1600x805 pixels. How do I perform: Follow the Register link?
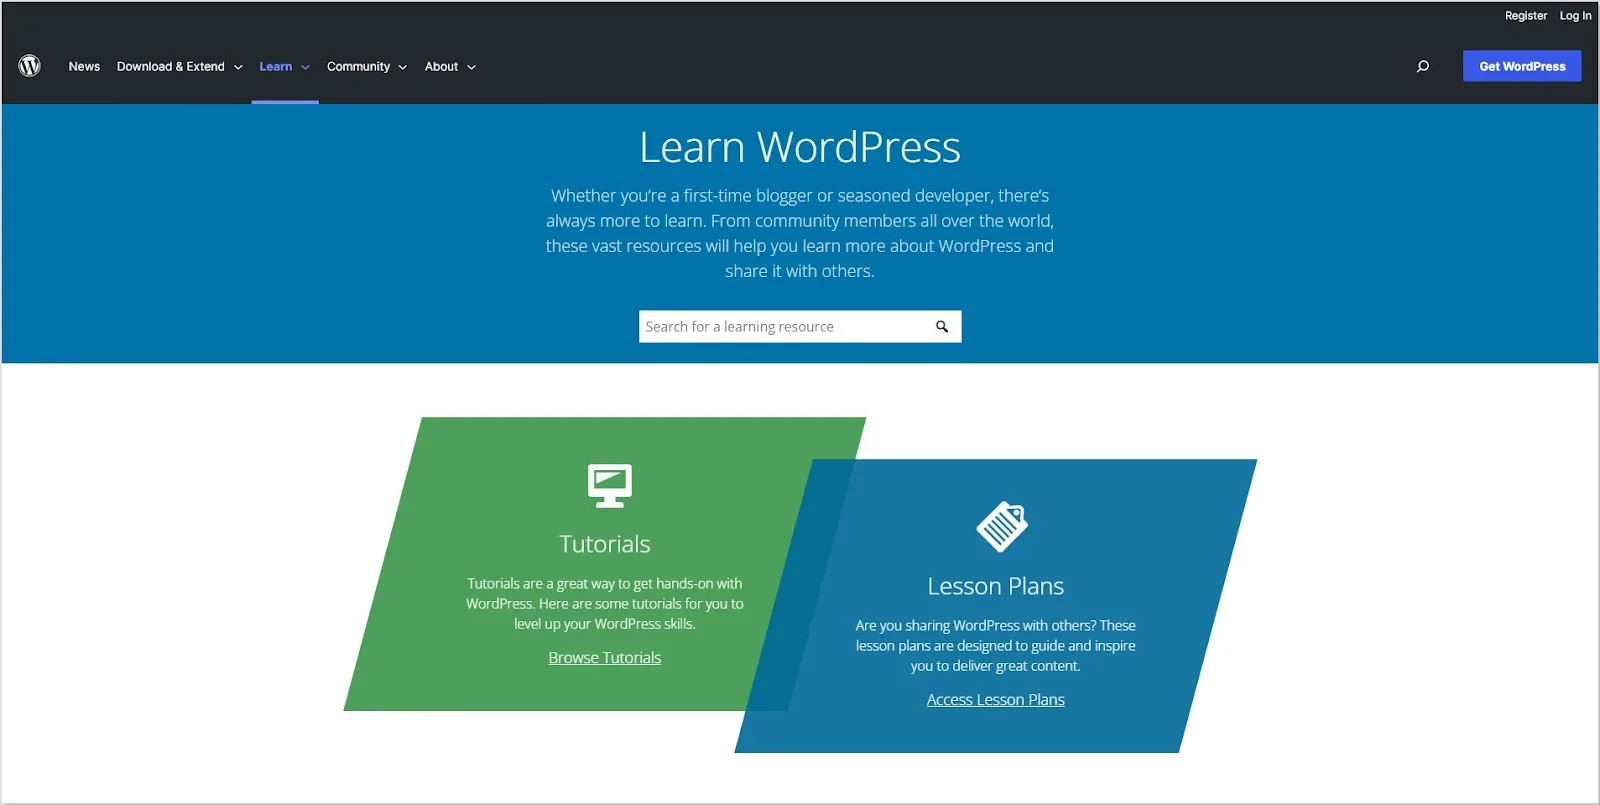1526,16
